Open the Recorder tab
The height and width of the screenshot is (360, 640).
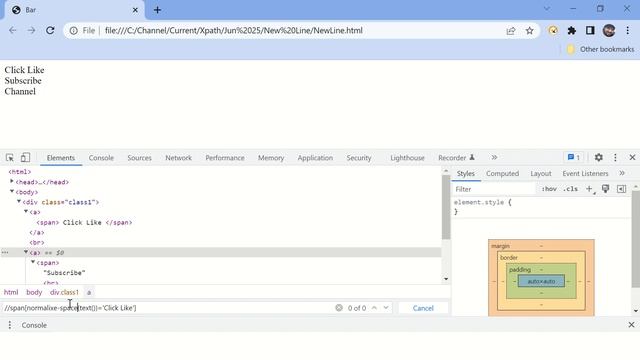456,158
